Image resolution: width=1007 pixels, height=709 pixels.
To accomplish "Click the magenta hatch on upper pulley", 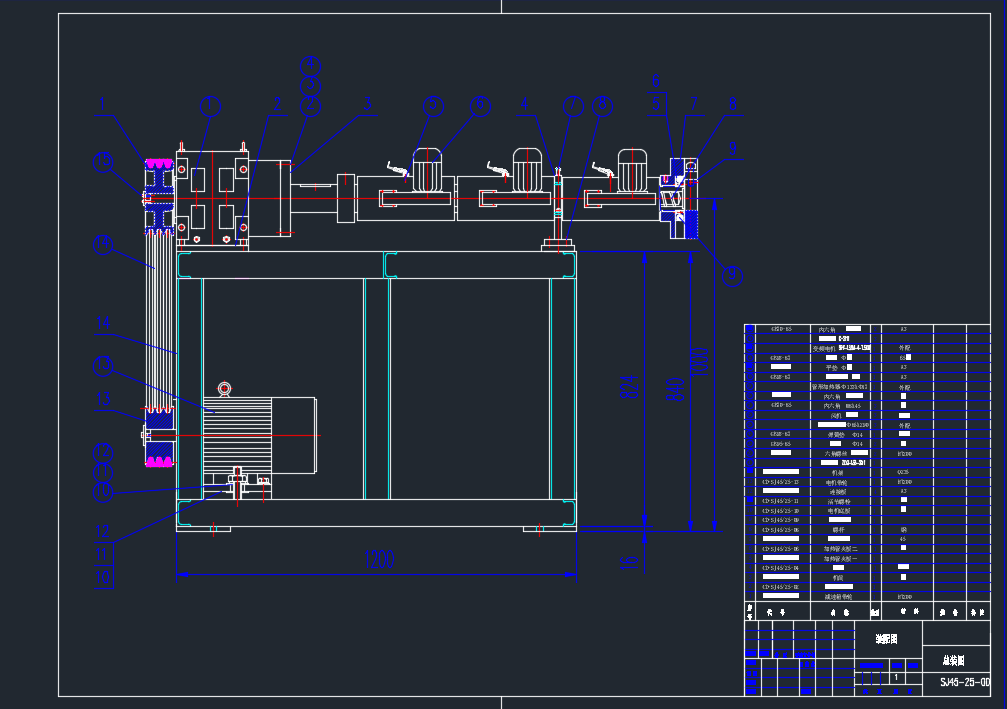I will point(158,163).
